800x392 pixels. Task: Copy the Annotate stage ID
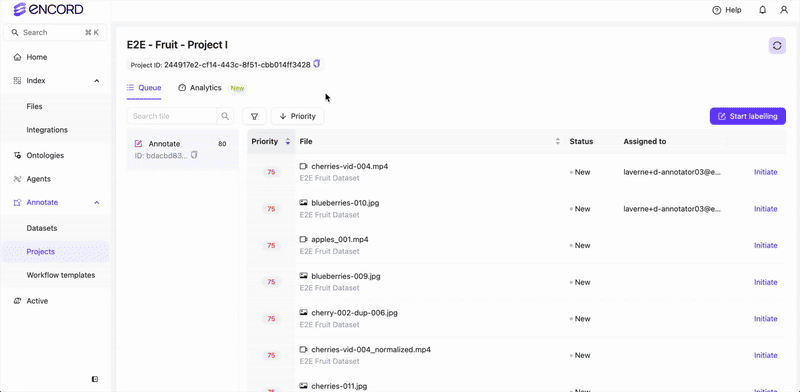[x=194, y=155]
